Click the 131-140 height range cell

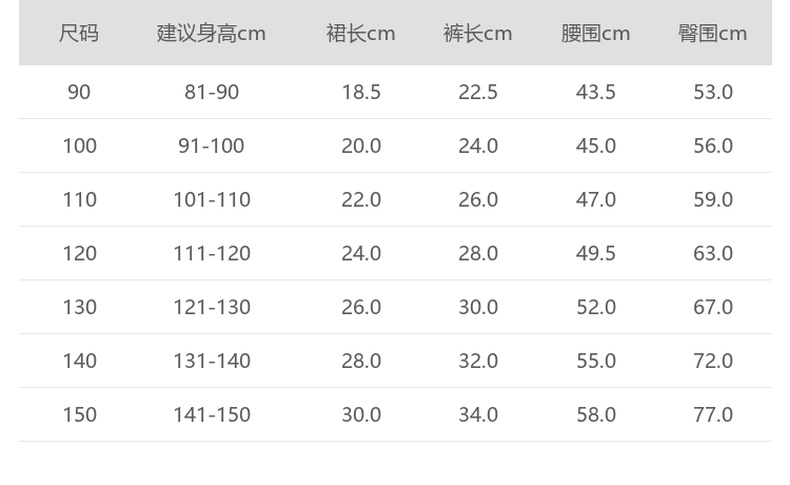pyautogui.click(x=211, y=361)
